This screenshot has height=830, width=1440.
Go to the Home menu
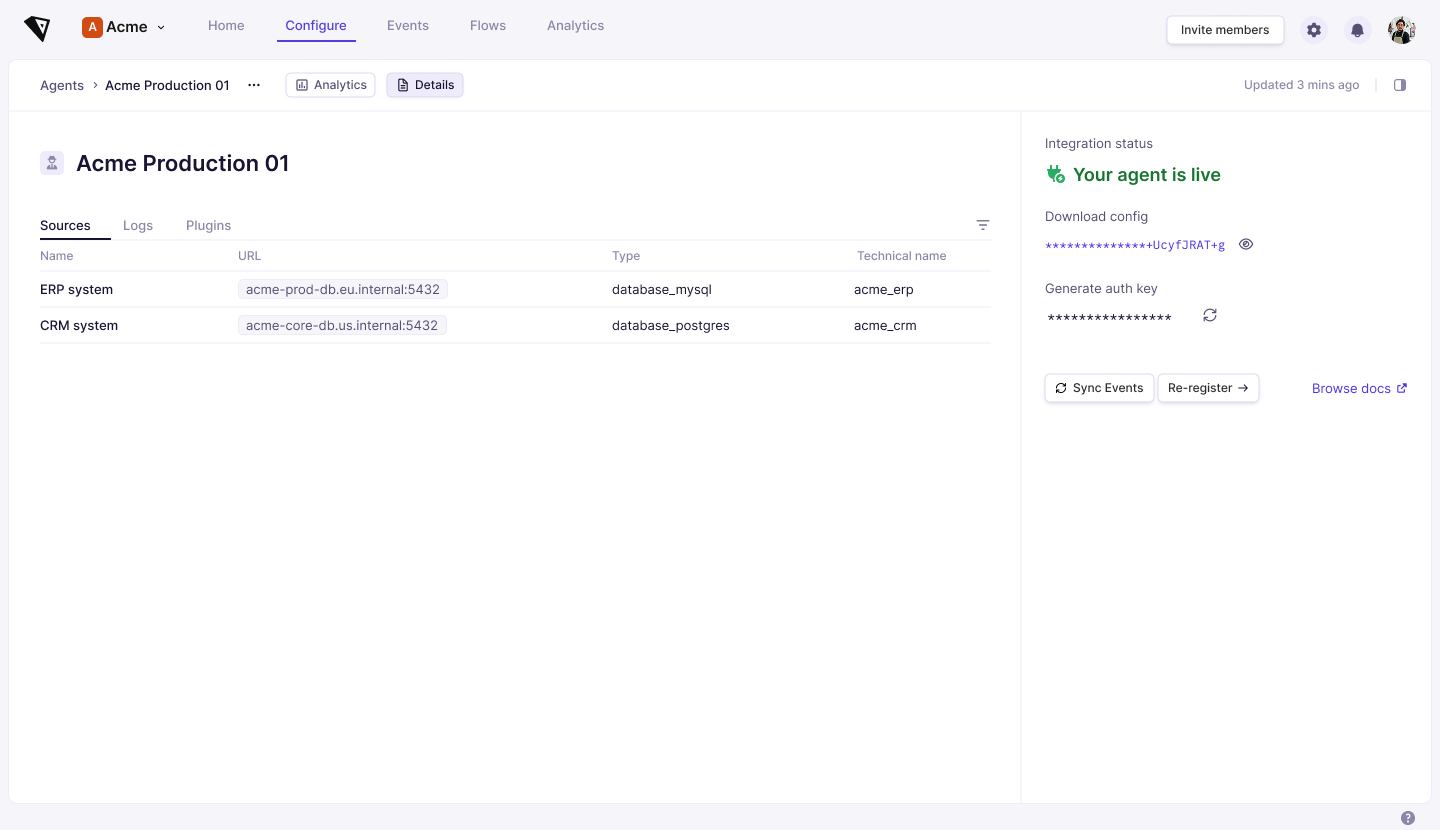226,26
